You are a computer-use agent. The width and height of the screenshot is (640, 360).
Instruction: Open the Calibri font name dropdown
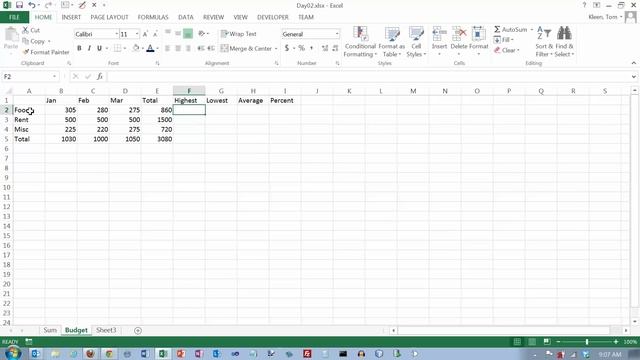pyautogui.click(x=116, y=34)
